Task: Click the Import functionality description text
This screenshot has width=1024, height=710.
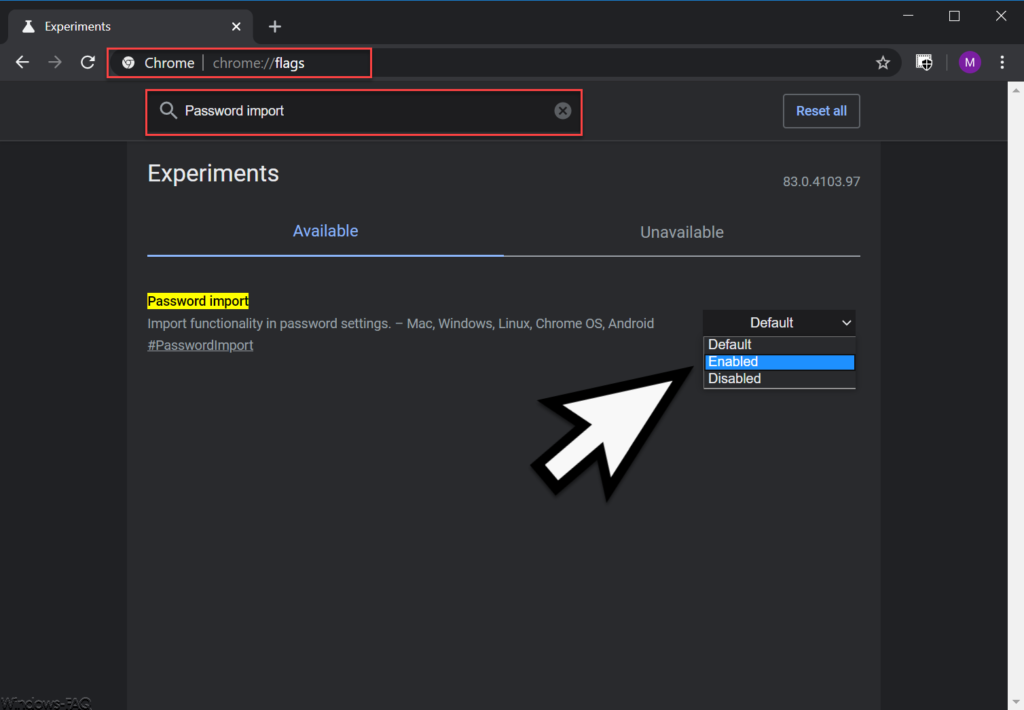Action: coord(400,323)
